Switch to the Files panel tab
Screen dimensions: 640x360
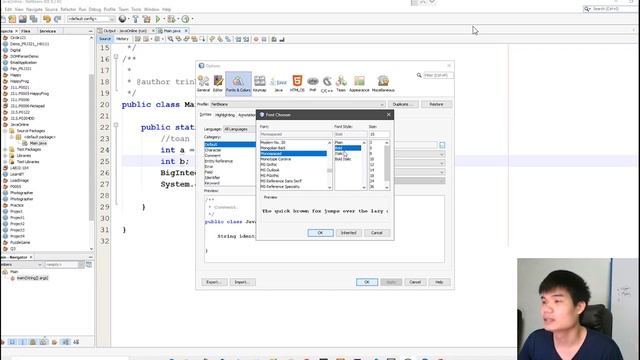pos(26,31)
